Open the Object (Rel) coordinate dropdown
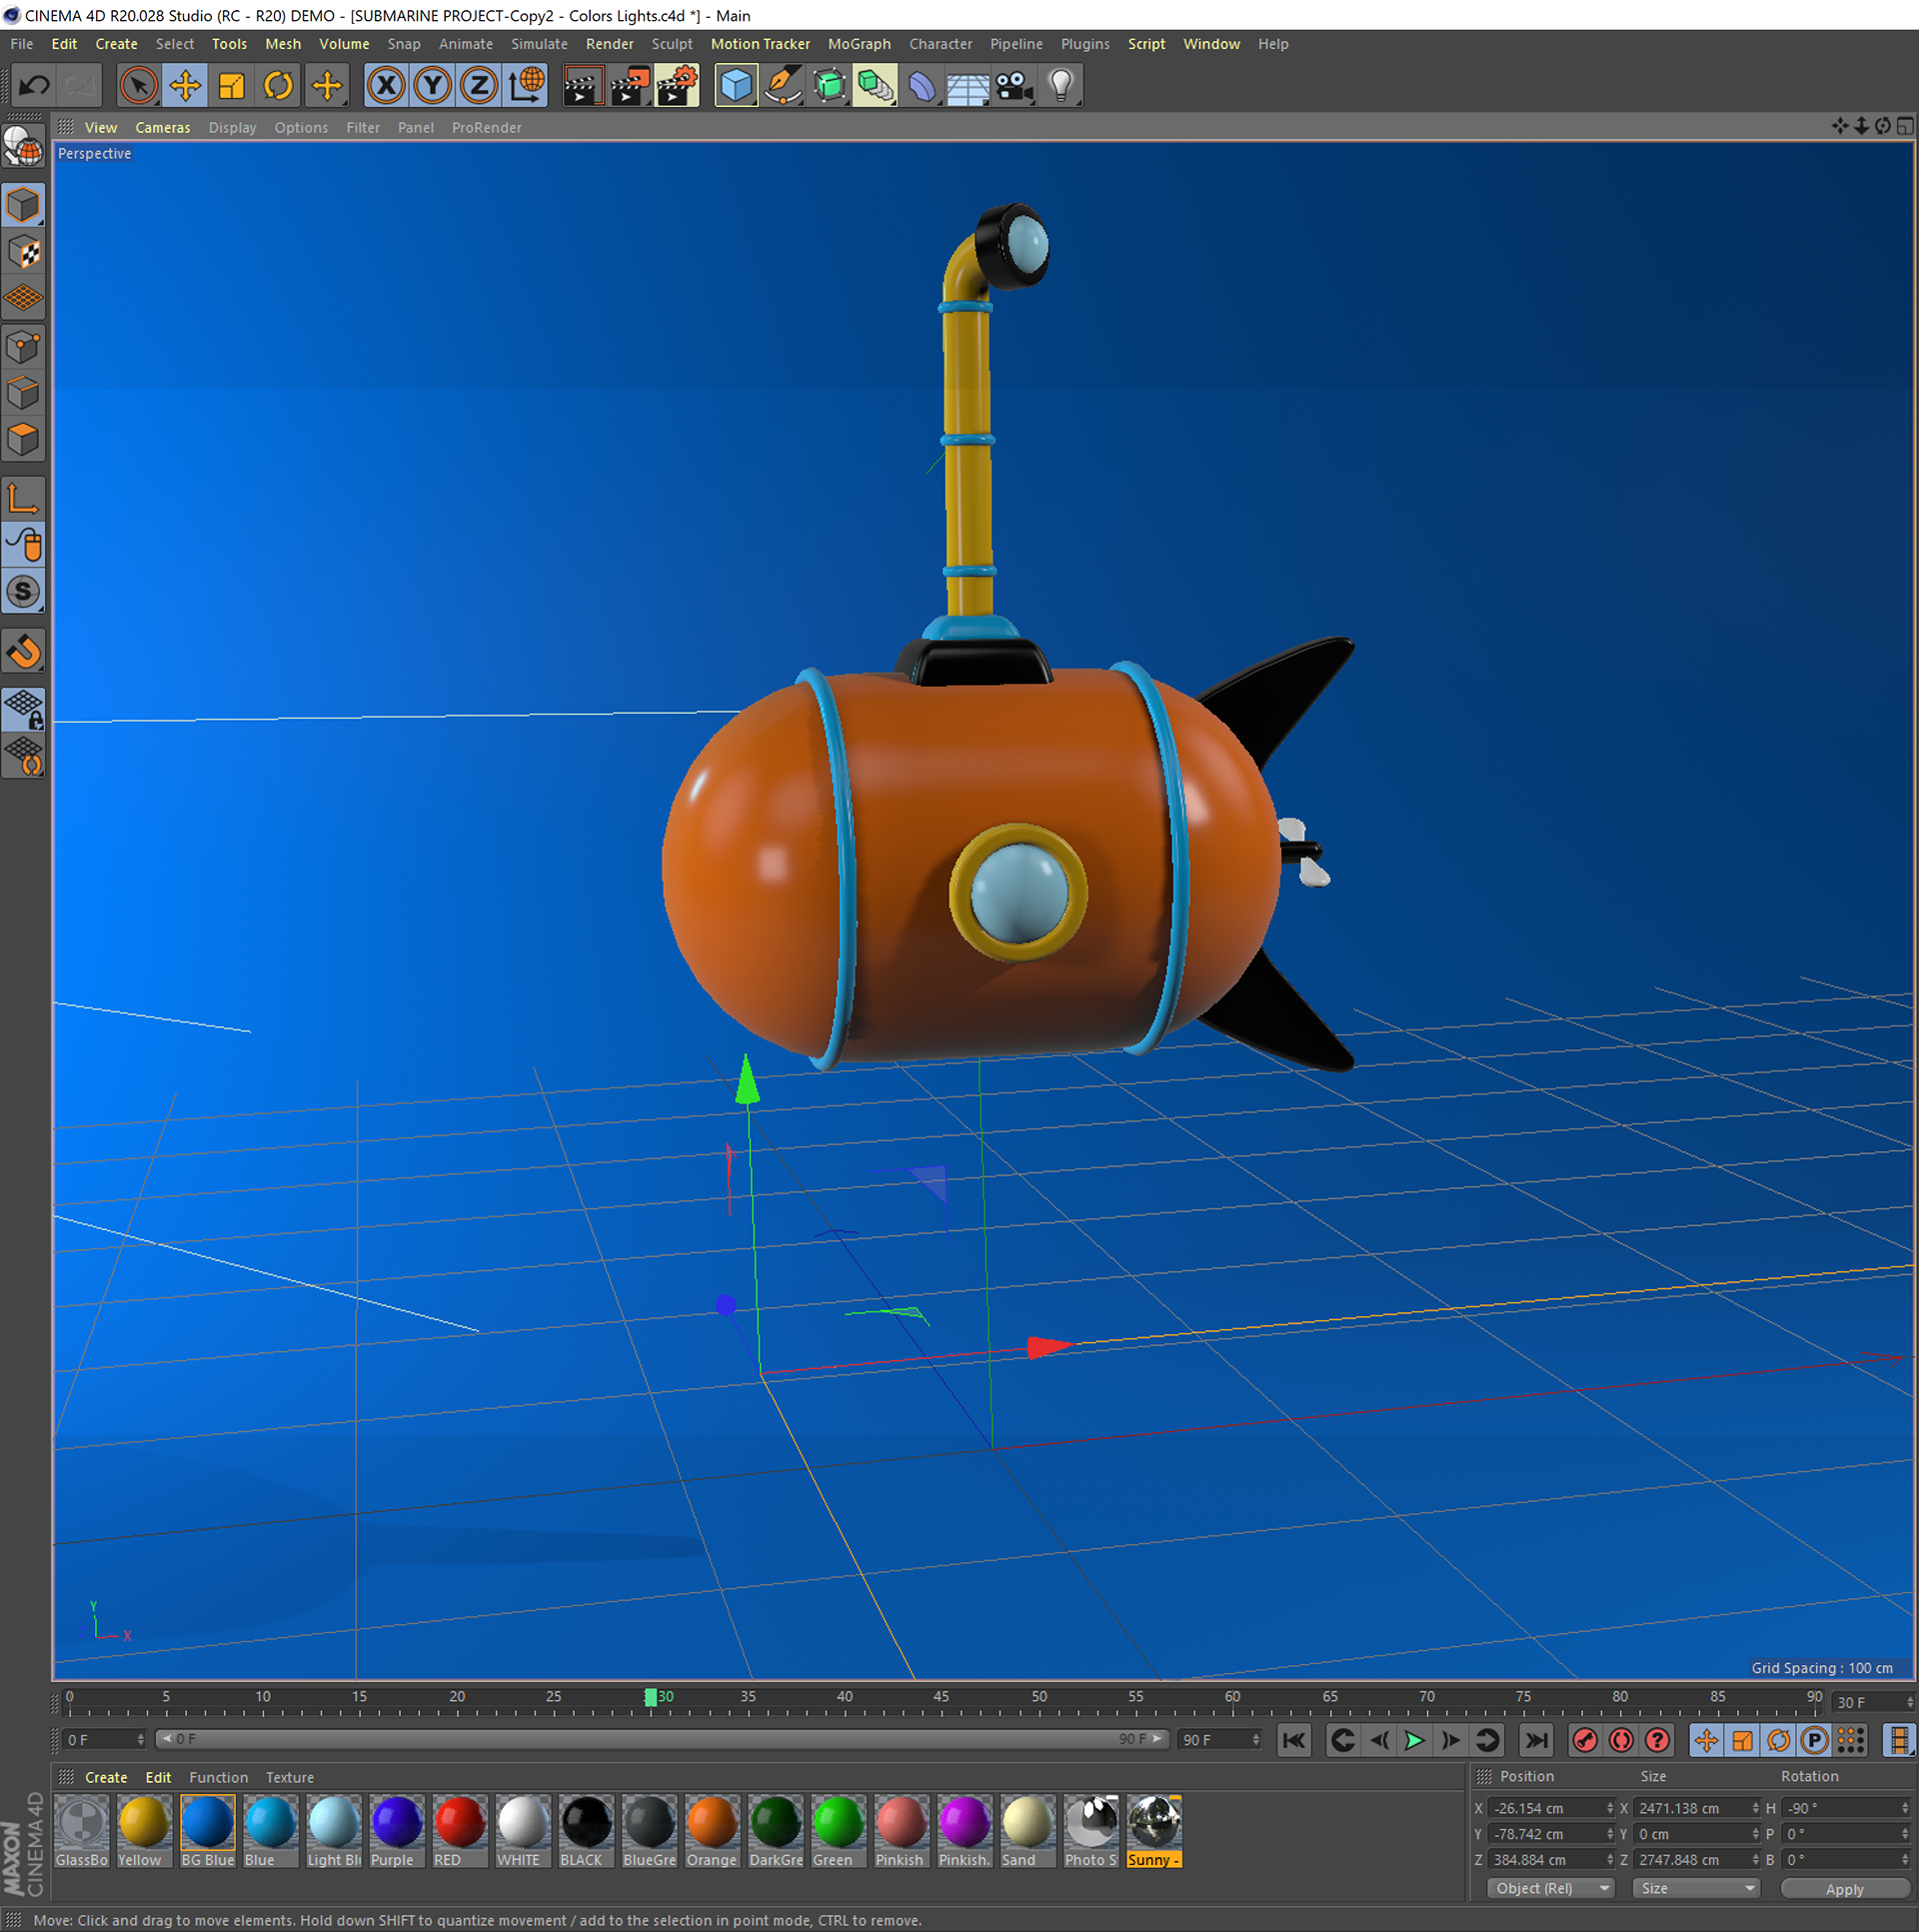The height and width of the screenshot is (1932, 1919). 1550,1888
